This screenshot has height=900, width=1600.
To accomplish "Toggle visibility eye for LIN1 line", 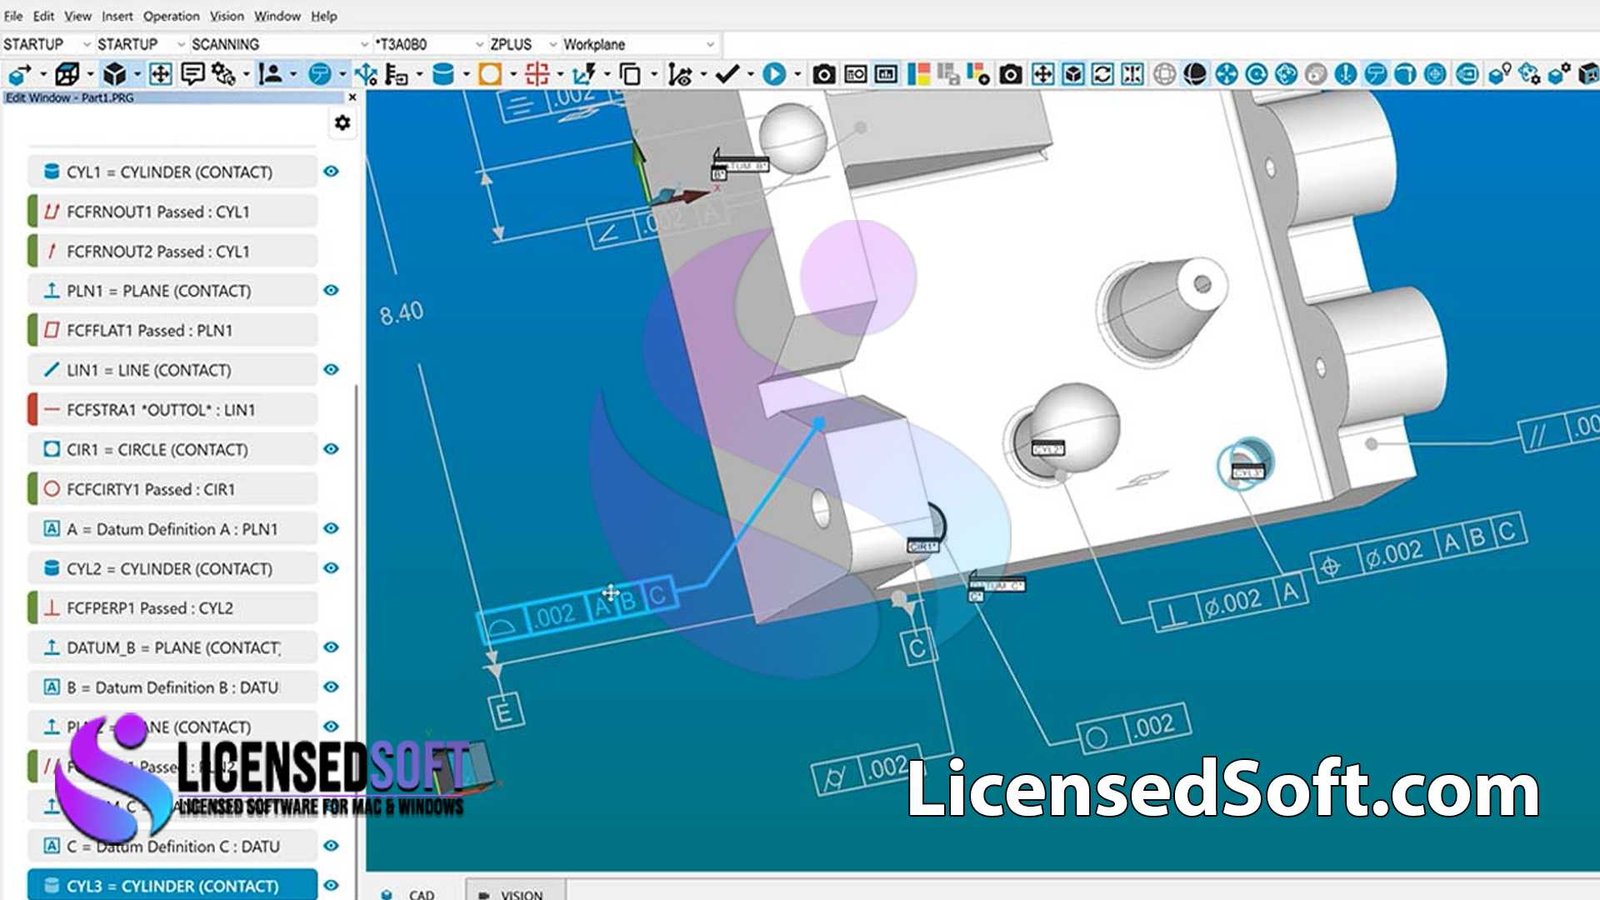I will pyautogui.click(x=331, y=369).
